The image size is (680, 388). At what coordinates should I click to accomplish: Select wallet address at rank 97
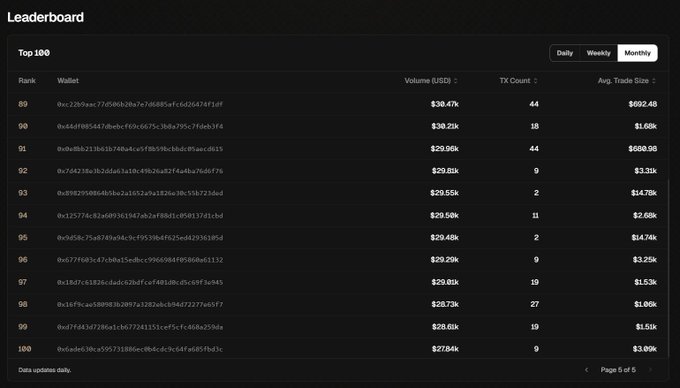tap(140, 282)
